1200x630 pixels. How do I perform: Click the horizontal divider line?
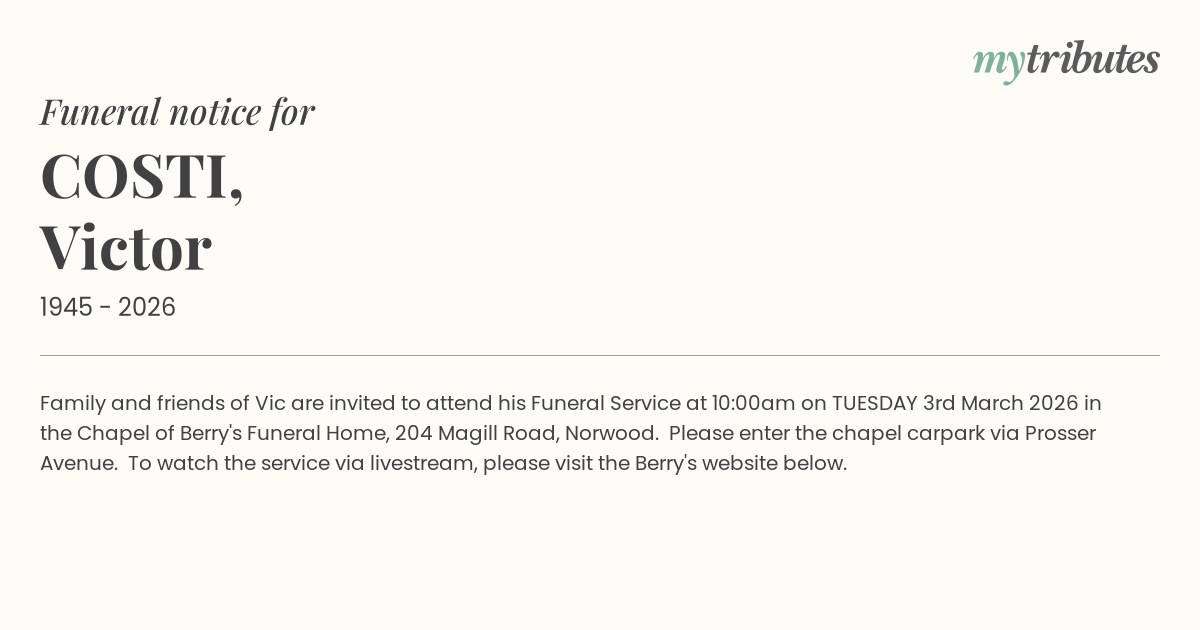click(x=600, y=355)
